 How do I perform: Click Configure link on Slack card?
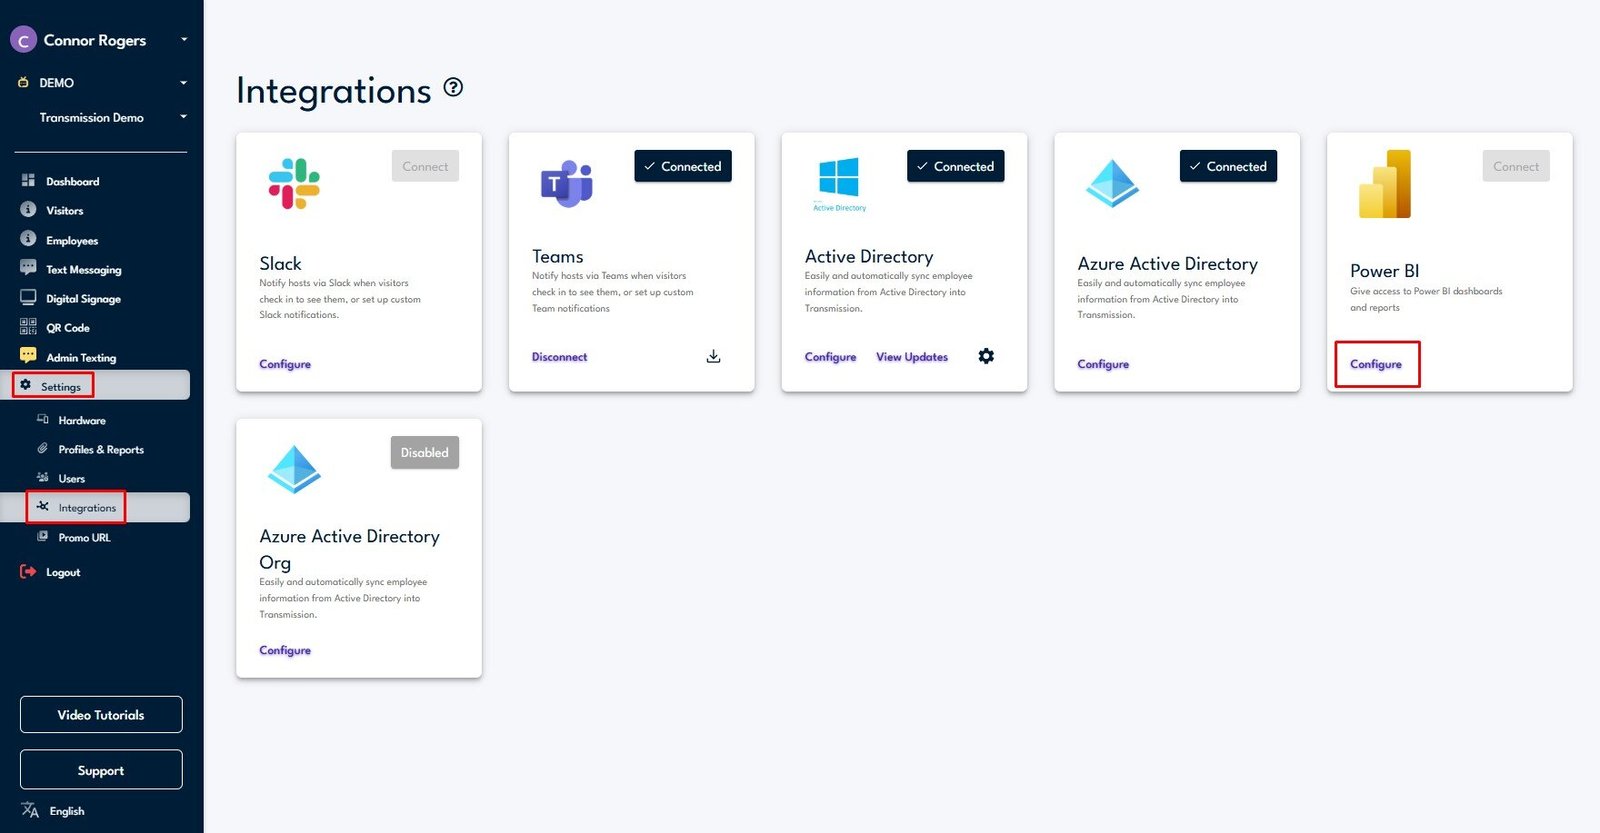[x=285, y=364]
